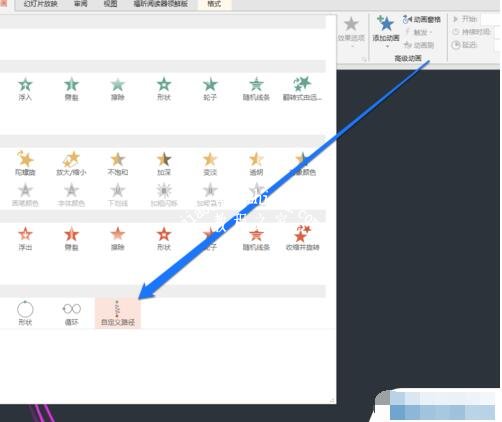Select the 浮出 exit animation
This screenshot has width=502, height=422.
point(25,238)
